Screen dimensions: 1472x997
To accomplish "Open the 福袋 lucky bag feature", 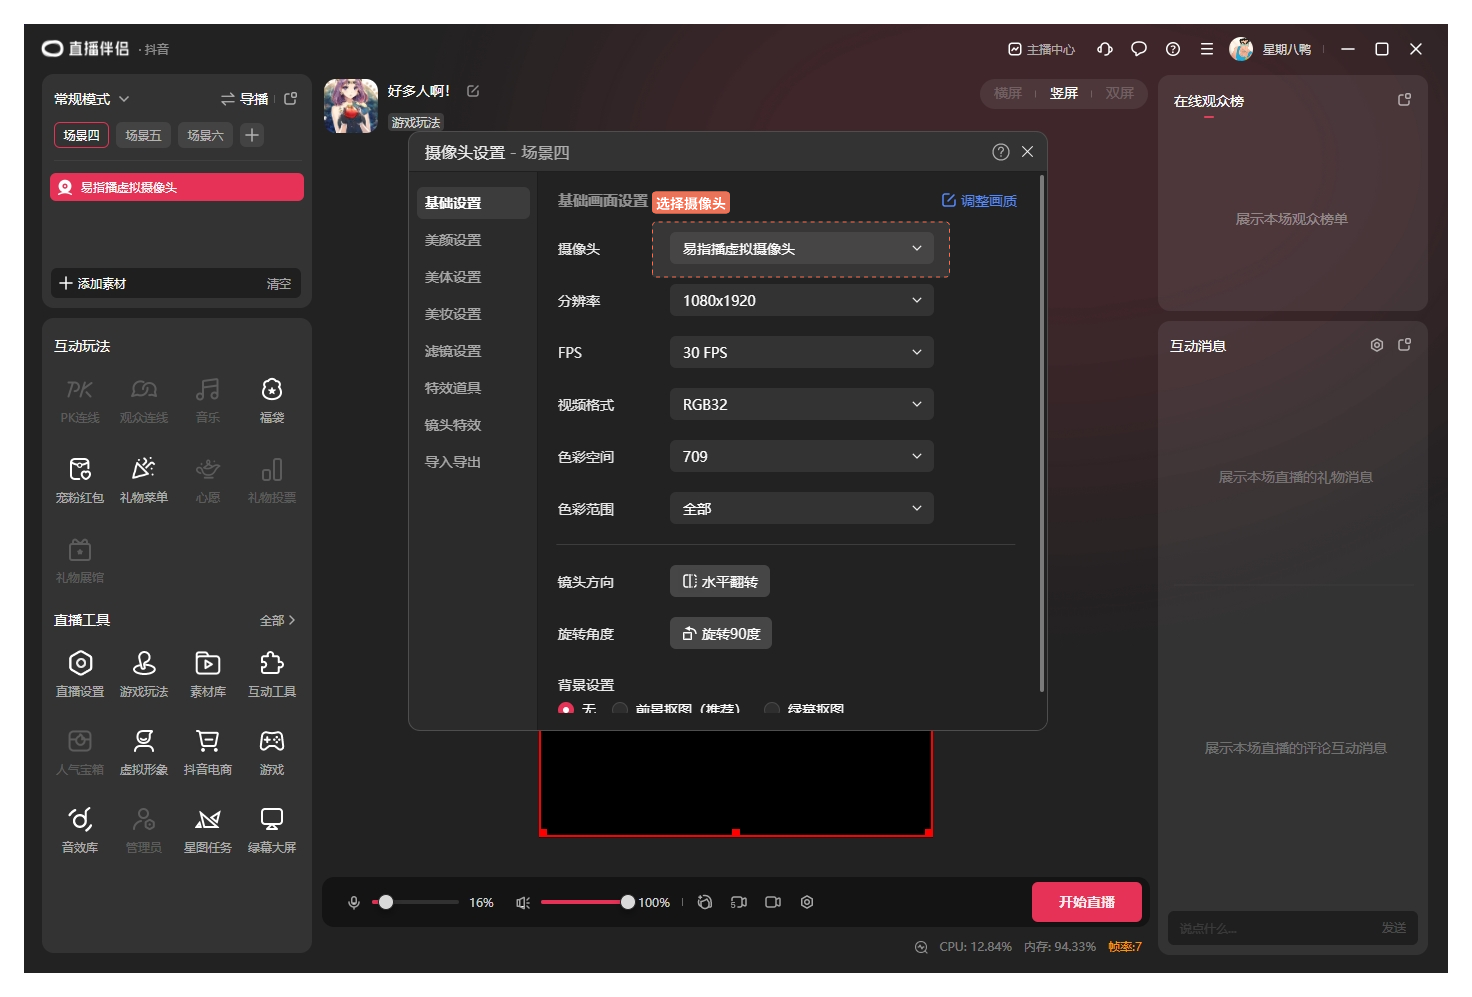I will (272, 400).
